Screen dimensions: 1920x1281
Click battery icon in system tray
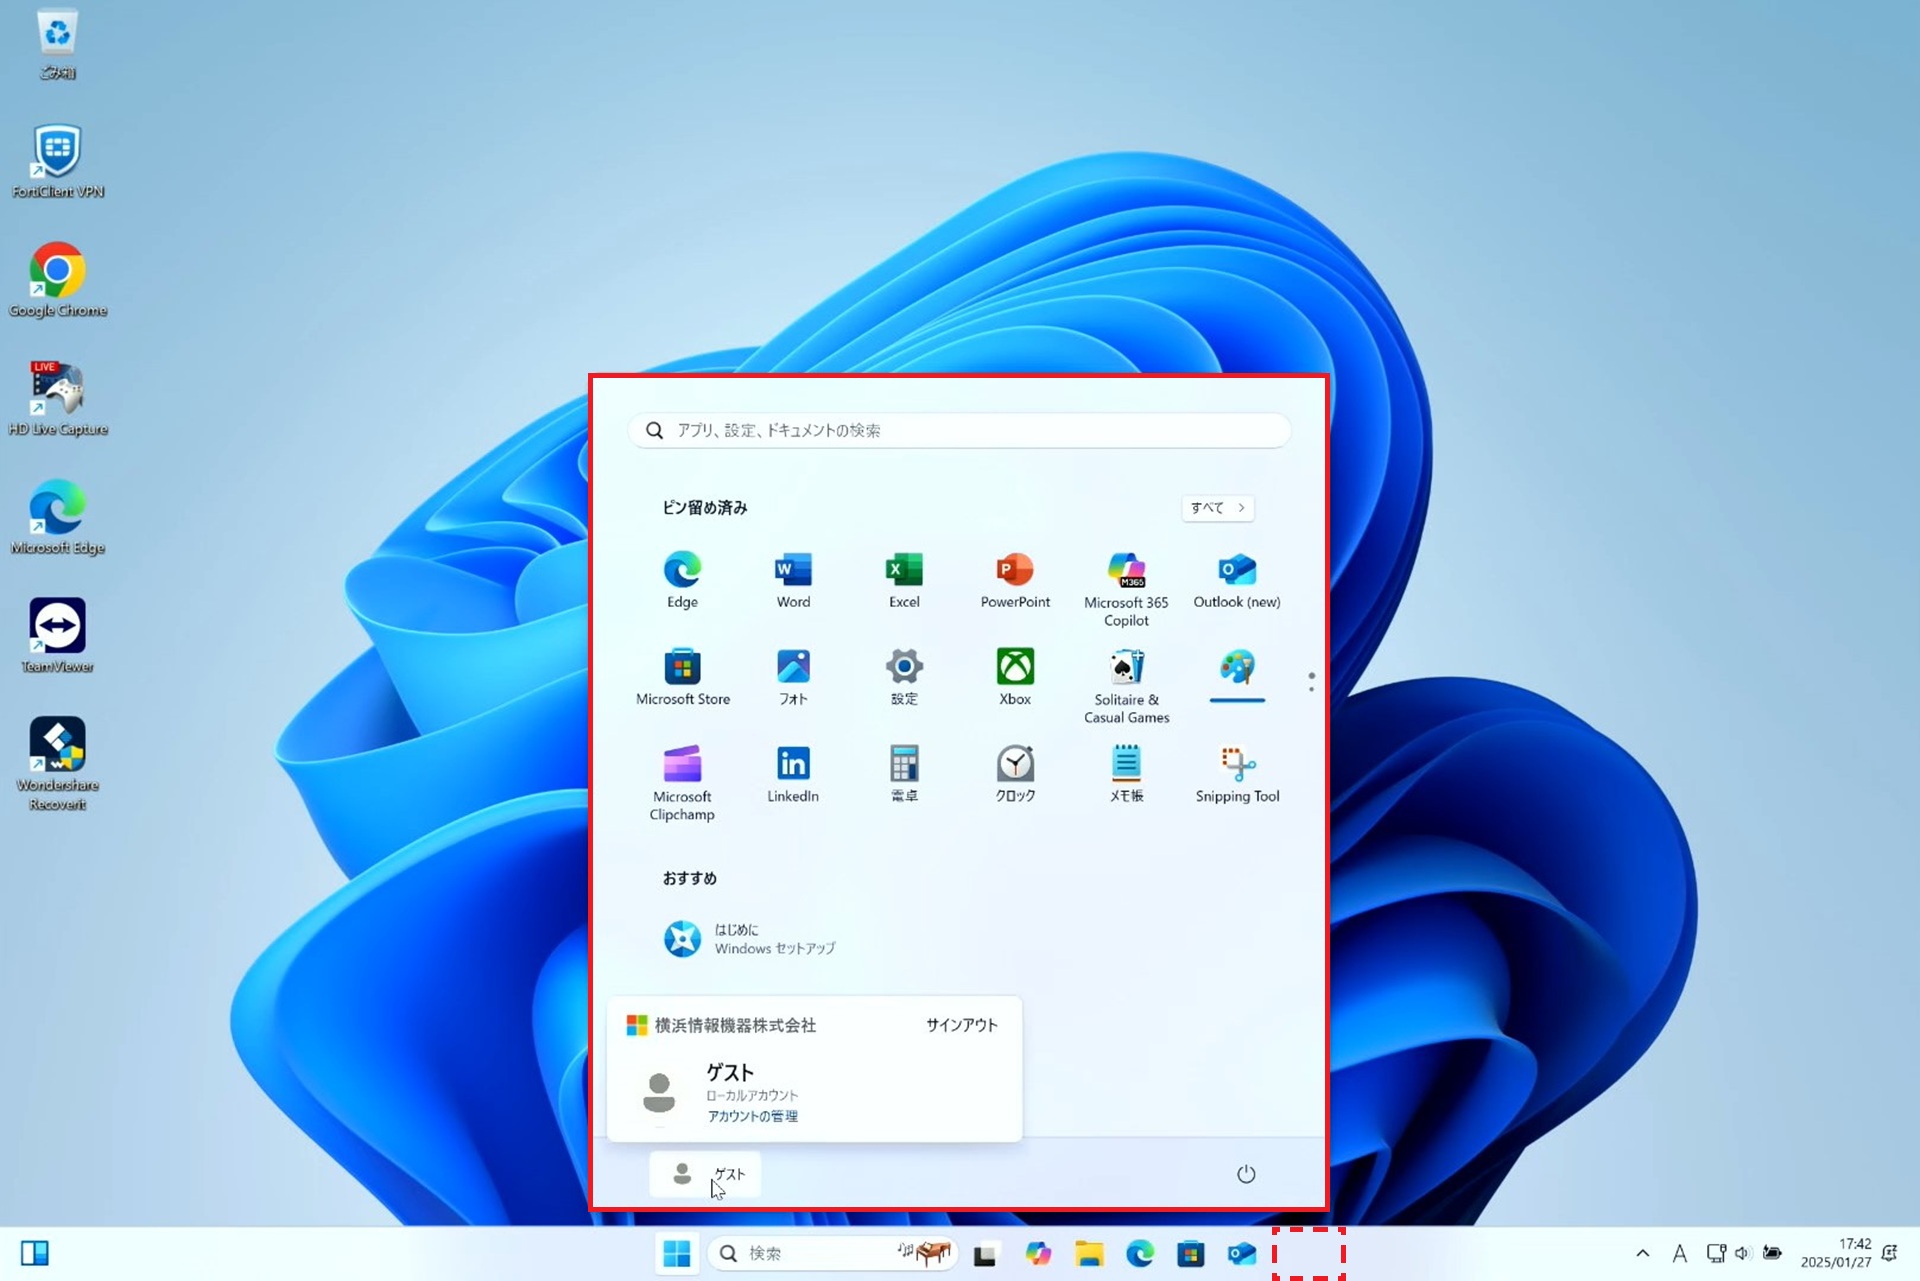pyautogui.click(x=1772, y=1253)
